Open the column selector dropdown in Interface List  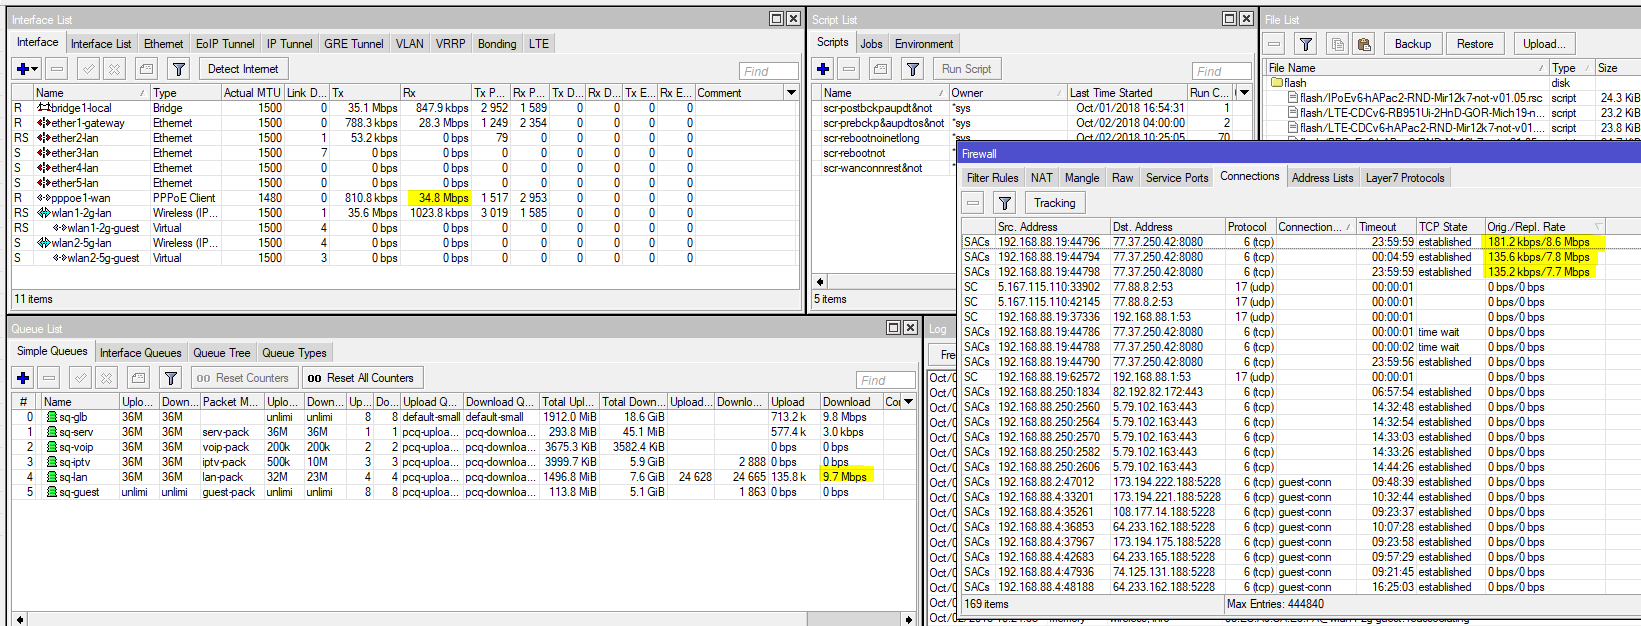[791, 93]
